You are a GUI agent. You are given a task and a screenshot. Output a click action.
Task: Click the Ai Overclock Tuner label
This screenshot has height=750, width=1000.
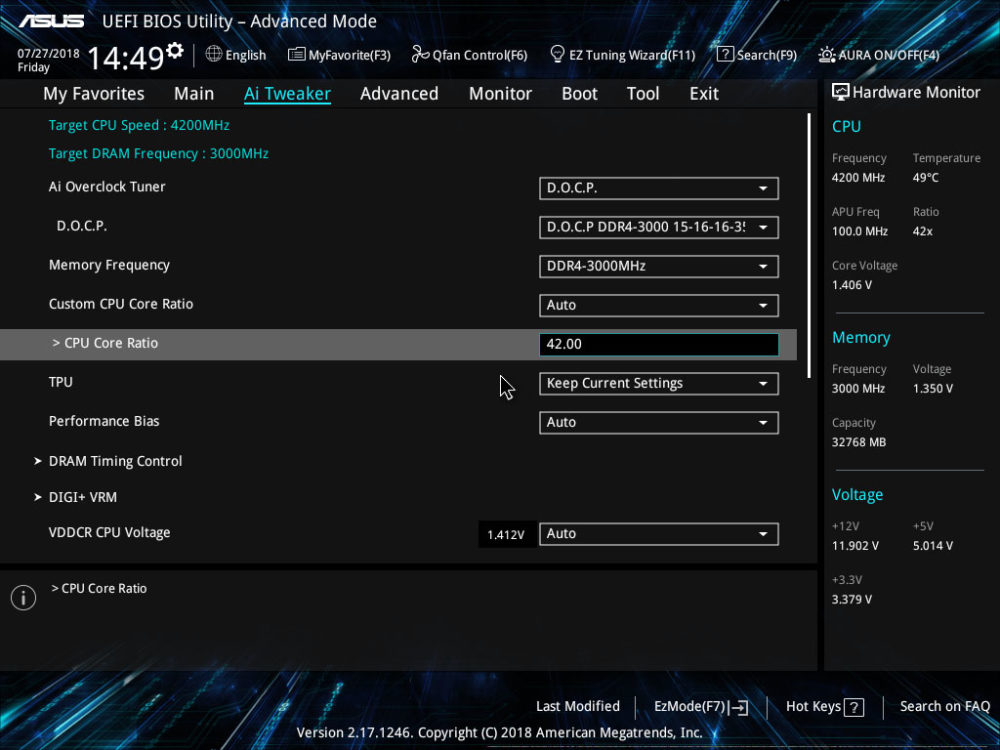click(107, 187)
